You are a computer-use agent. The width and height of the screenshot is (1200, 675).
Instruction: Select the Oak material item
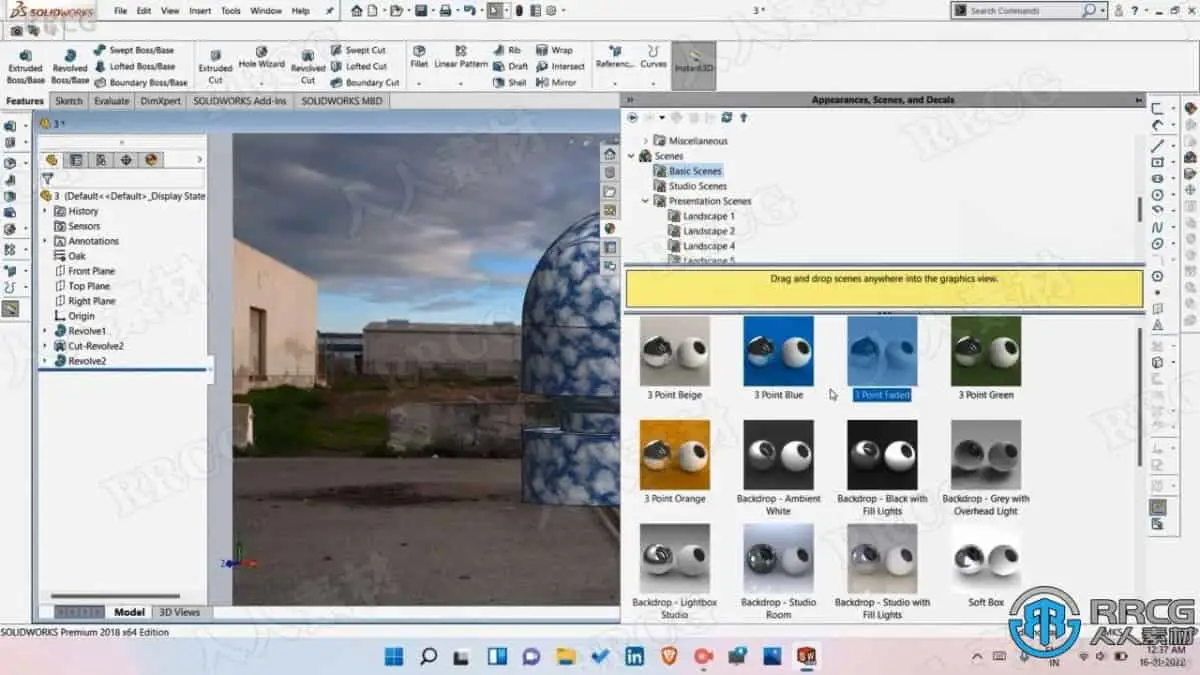pos(76,256)
